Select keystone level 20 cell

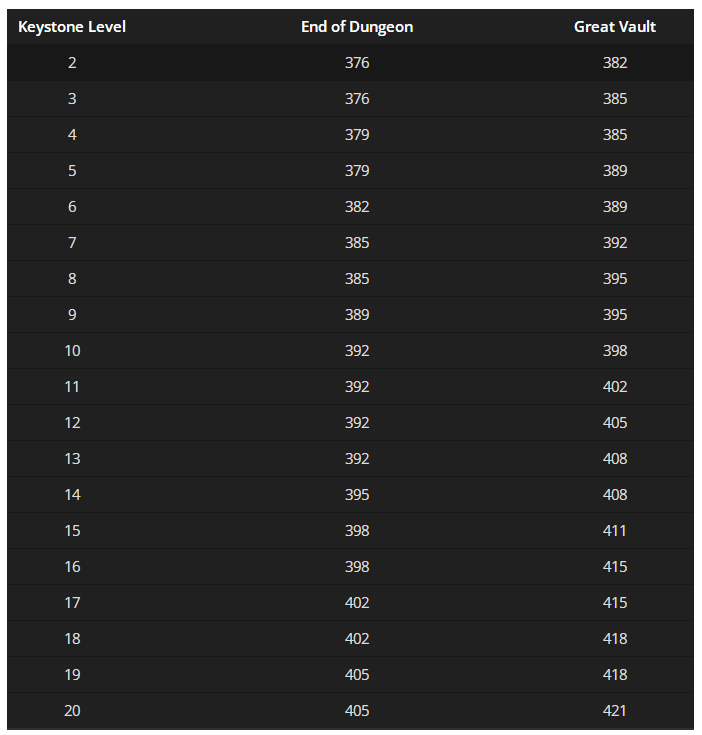coord(72,711)
